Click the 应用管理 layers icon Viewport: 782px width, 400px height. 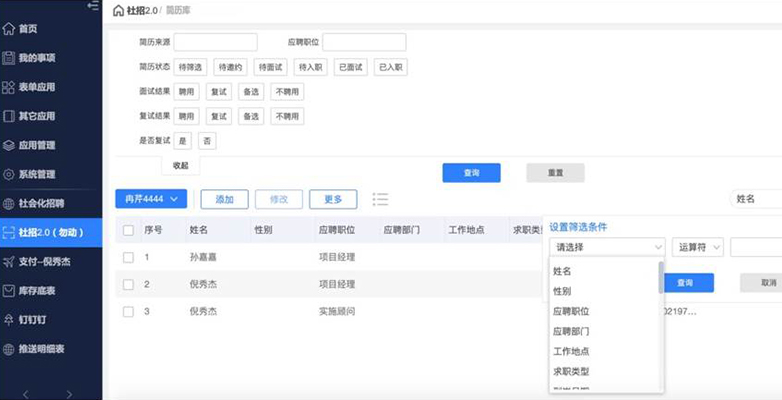coord(9,145)
